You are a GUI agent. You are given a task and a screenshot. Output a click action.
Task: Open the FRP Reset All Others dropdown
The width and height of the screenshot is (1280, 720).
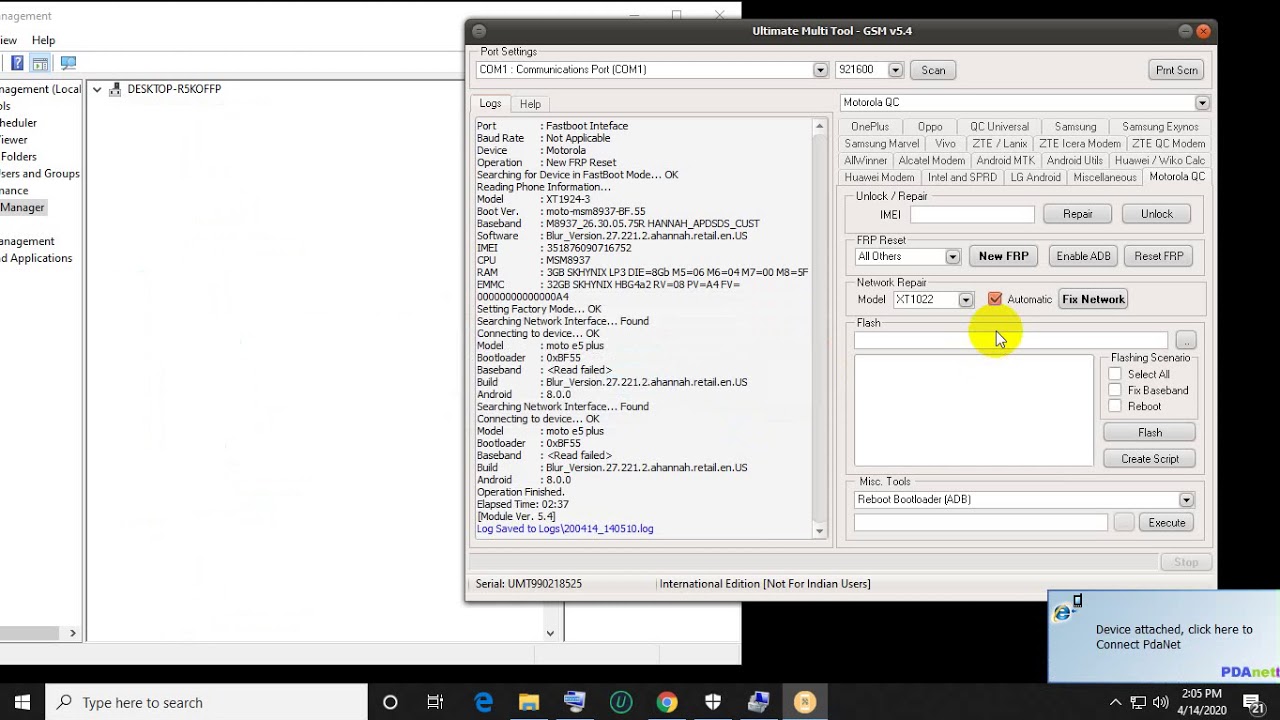point(952,257)
